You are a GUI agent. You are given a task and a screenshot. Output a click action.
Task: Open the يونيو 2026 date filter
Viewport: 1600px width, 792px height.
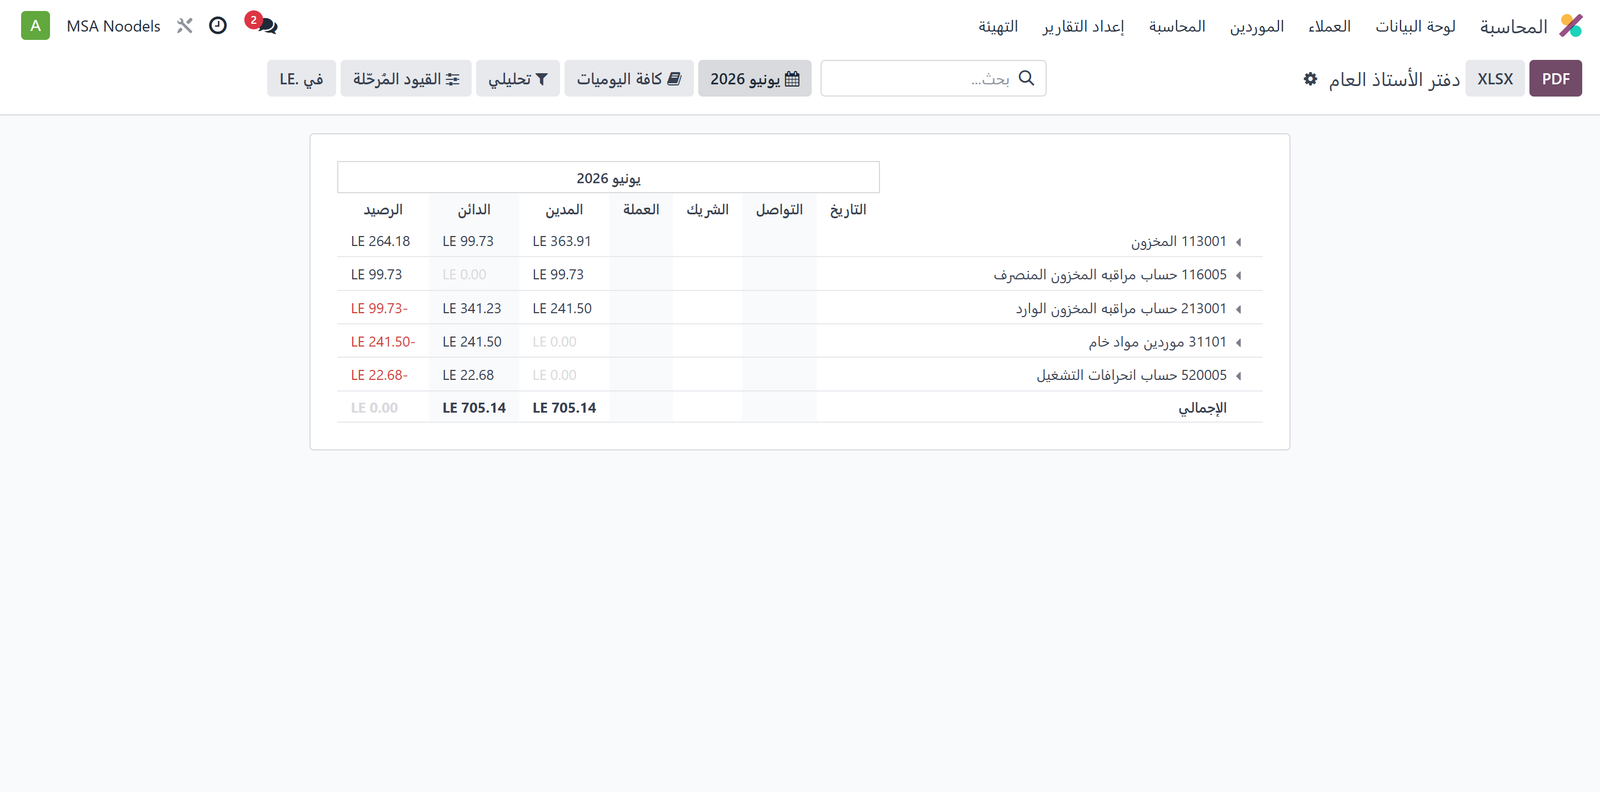pyautogui.click(x=755, y=79)
